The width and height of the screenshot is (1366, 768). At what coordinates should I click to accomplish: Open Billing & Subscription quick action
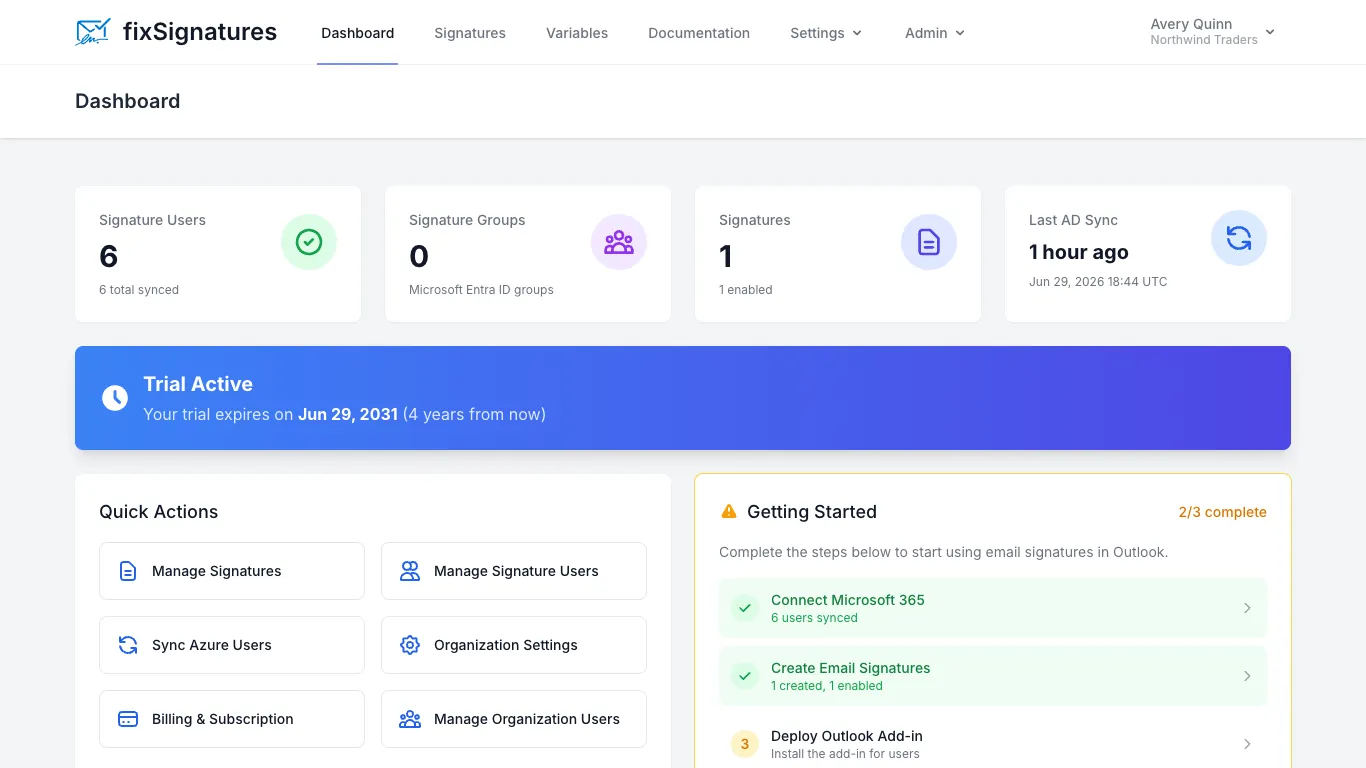click(x=232, y=719)
